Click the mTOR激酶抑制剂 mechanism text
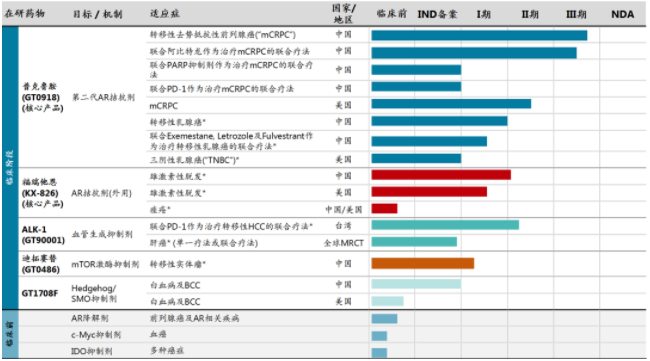 (105, 264)
